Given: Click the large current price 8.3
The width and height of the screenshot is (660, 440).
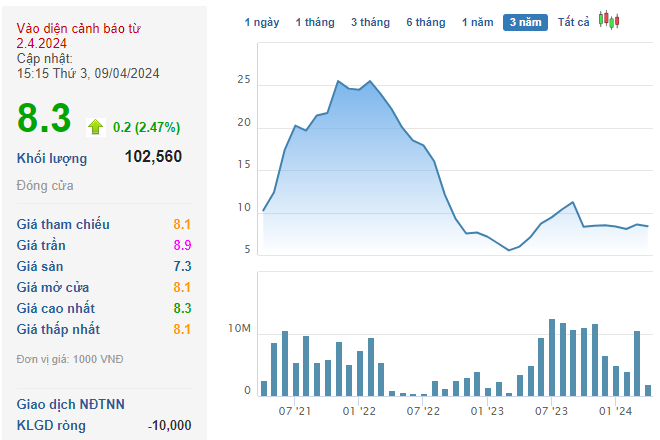Looking at the screenshot, I should click(x=44, y=119).
